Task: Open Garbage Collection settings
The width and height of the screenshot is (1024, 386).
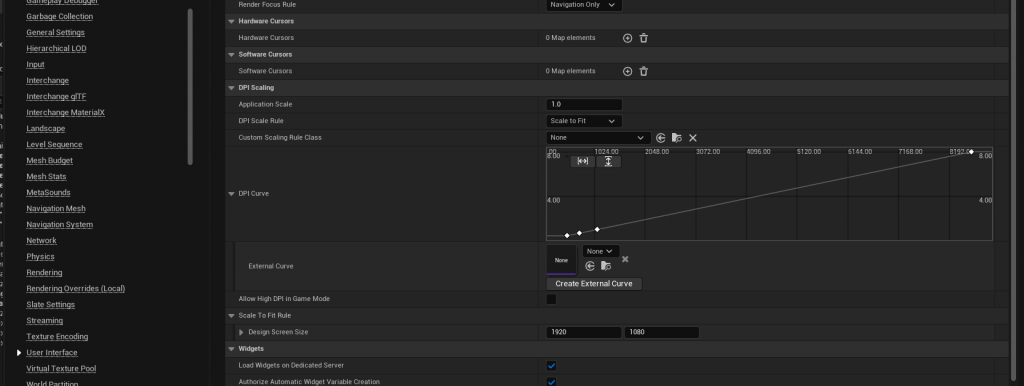Action: (59, 16)
